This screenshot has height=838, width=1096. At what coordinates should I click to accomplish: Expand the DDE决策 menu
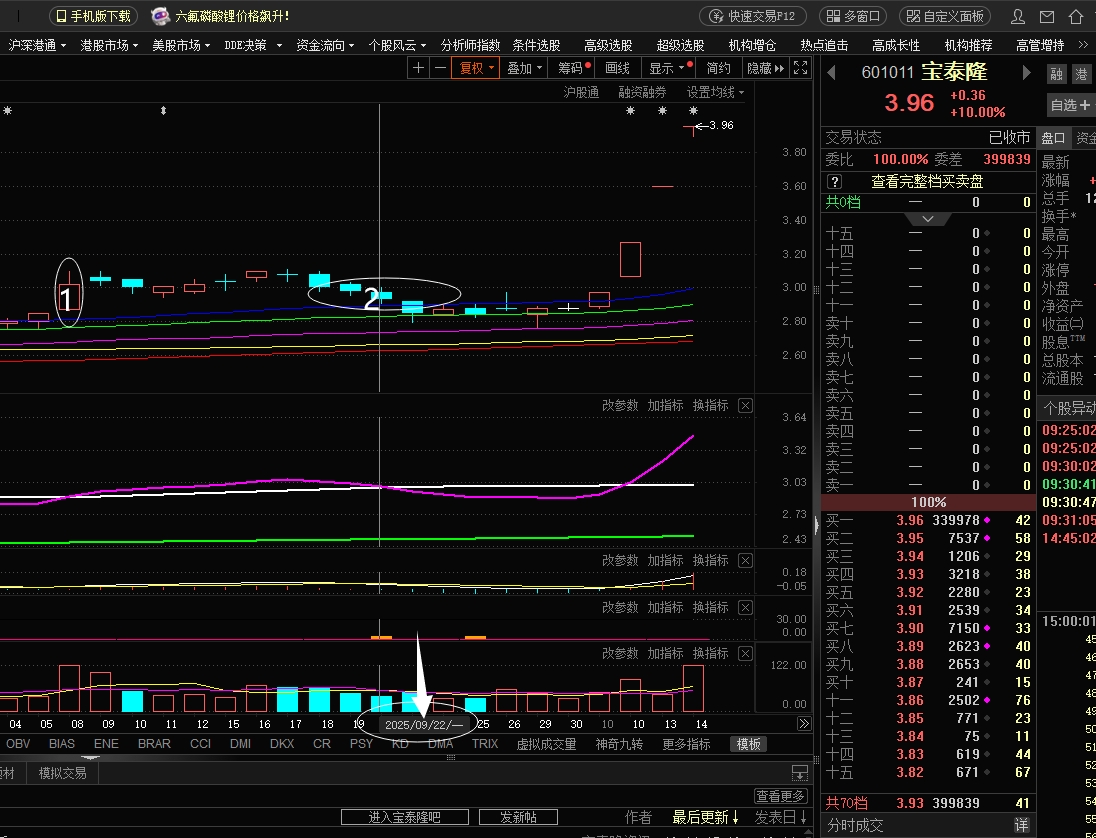click(253, 45)
